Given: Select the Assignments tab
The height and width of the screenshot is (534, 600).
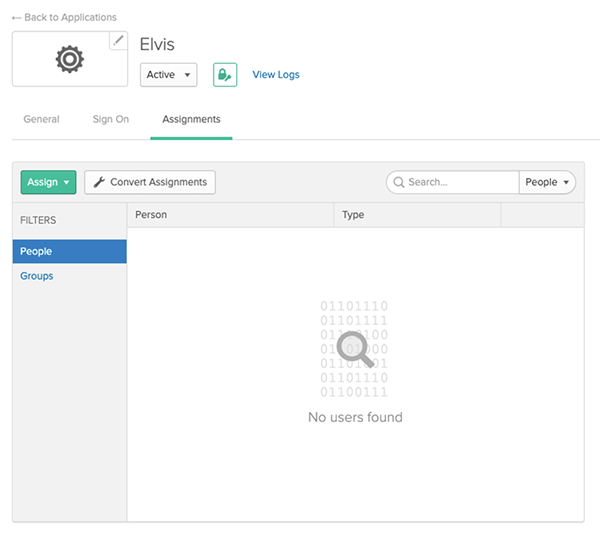Looking at the screenshot, I should click(191, 119).
